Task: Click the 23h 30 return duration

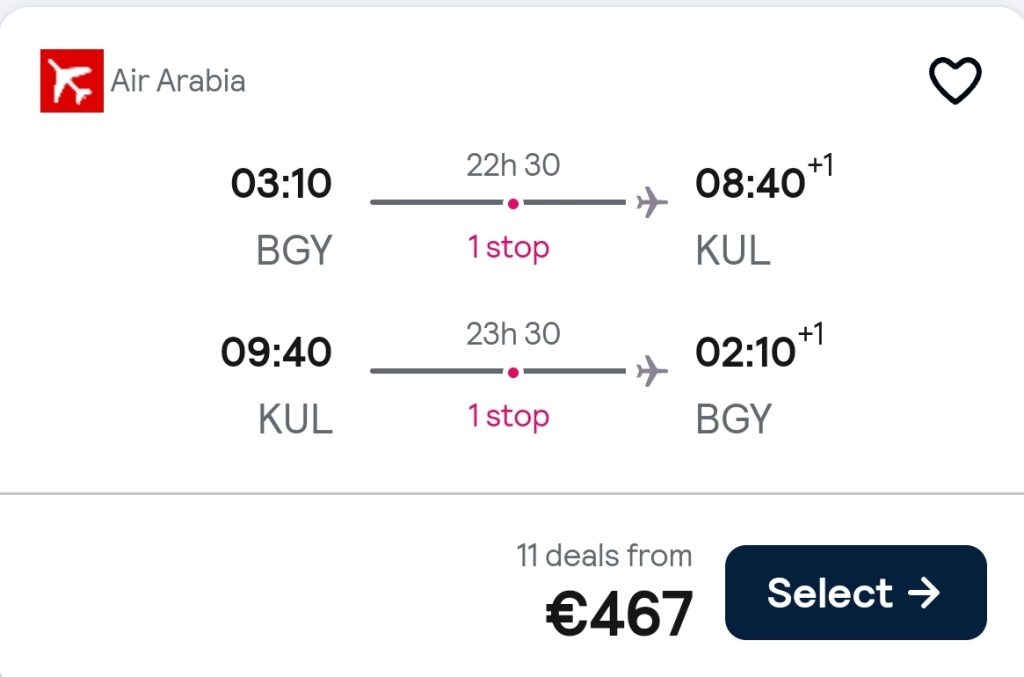Action: click(513, 334)
